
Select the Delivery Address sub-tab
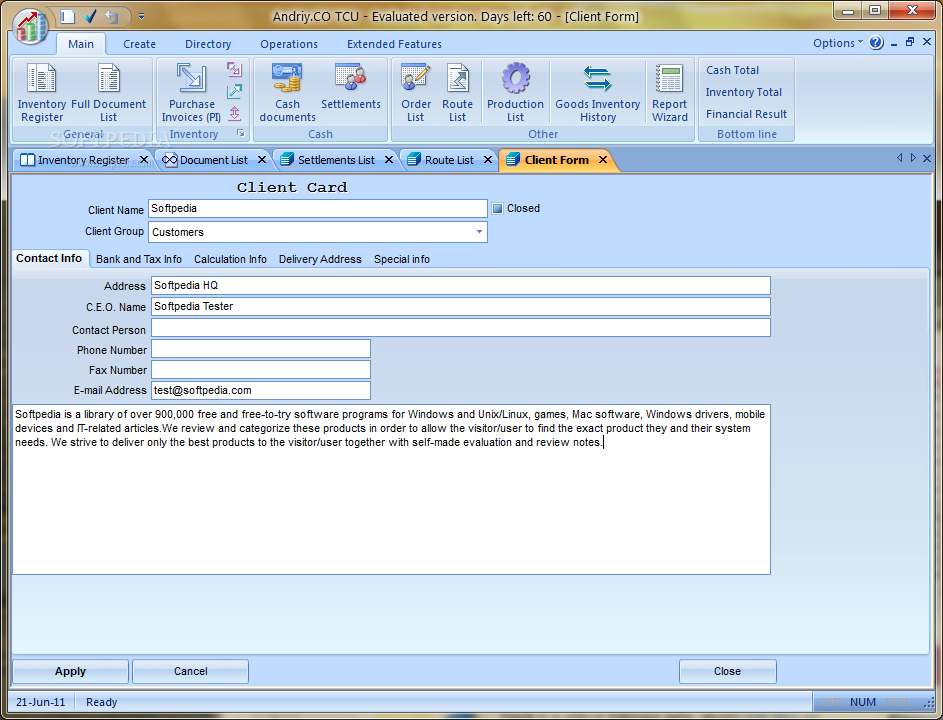tap(320, 259)
